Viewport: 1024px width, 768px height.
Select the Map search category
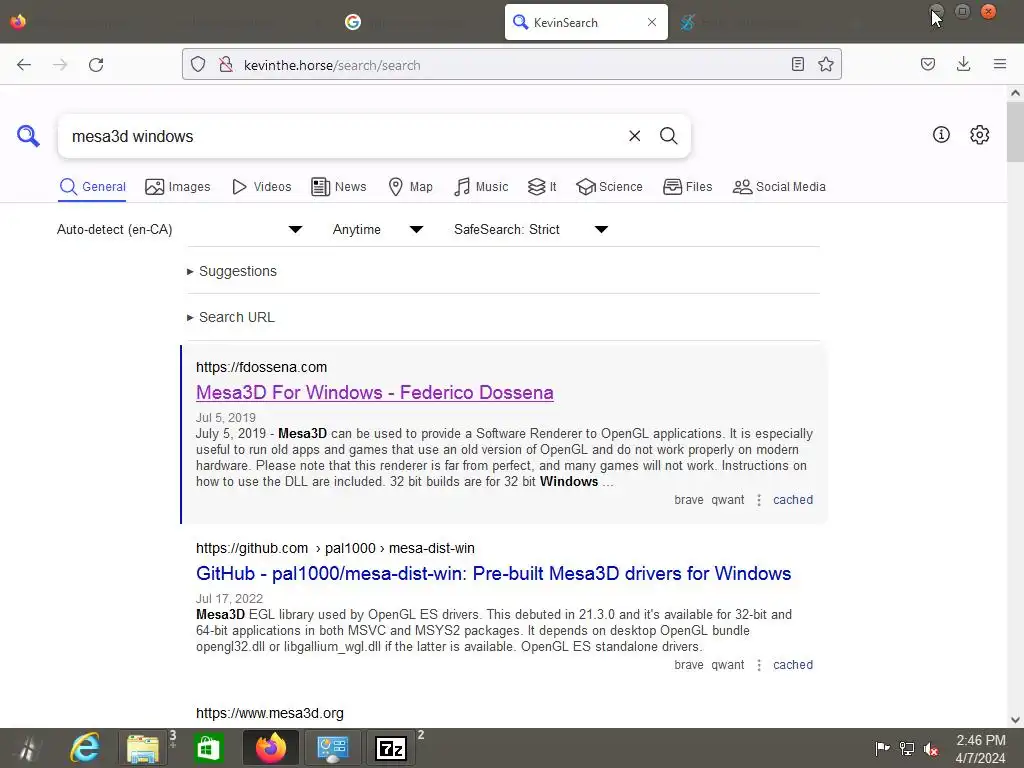coord(410,187)
